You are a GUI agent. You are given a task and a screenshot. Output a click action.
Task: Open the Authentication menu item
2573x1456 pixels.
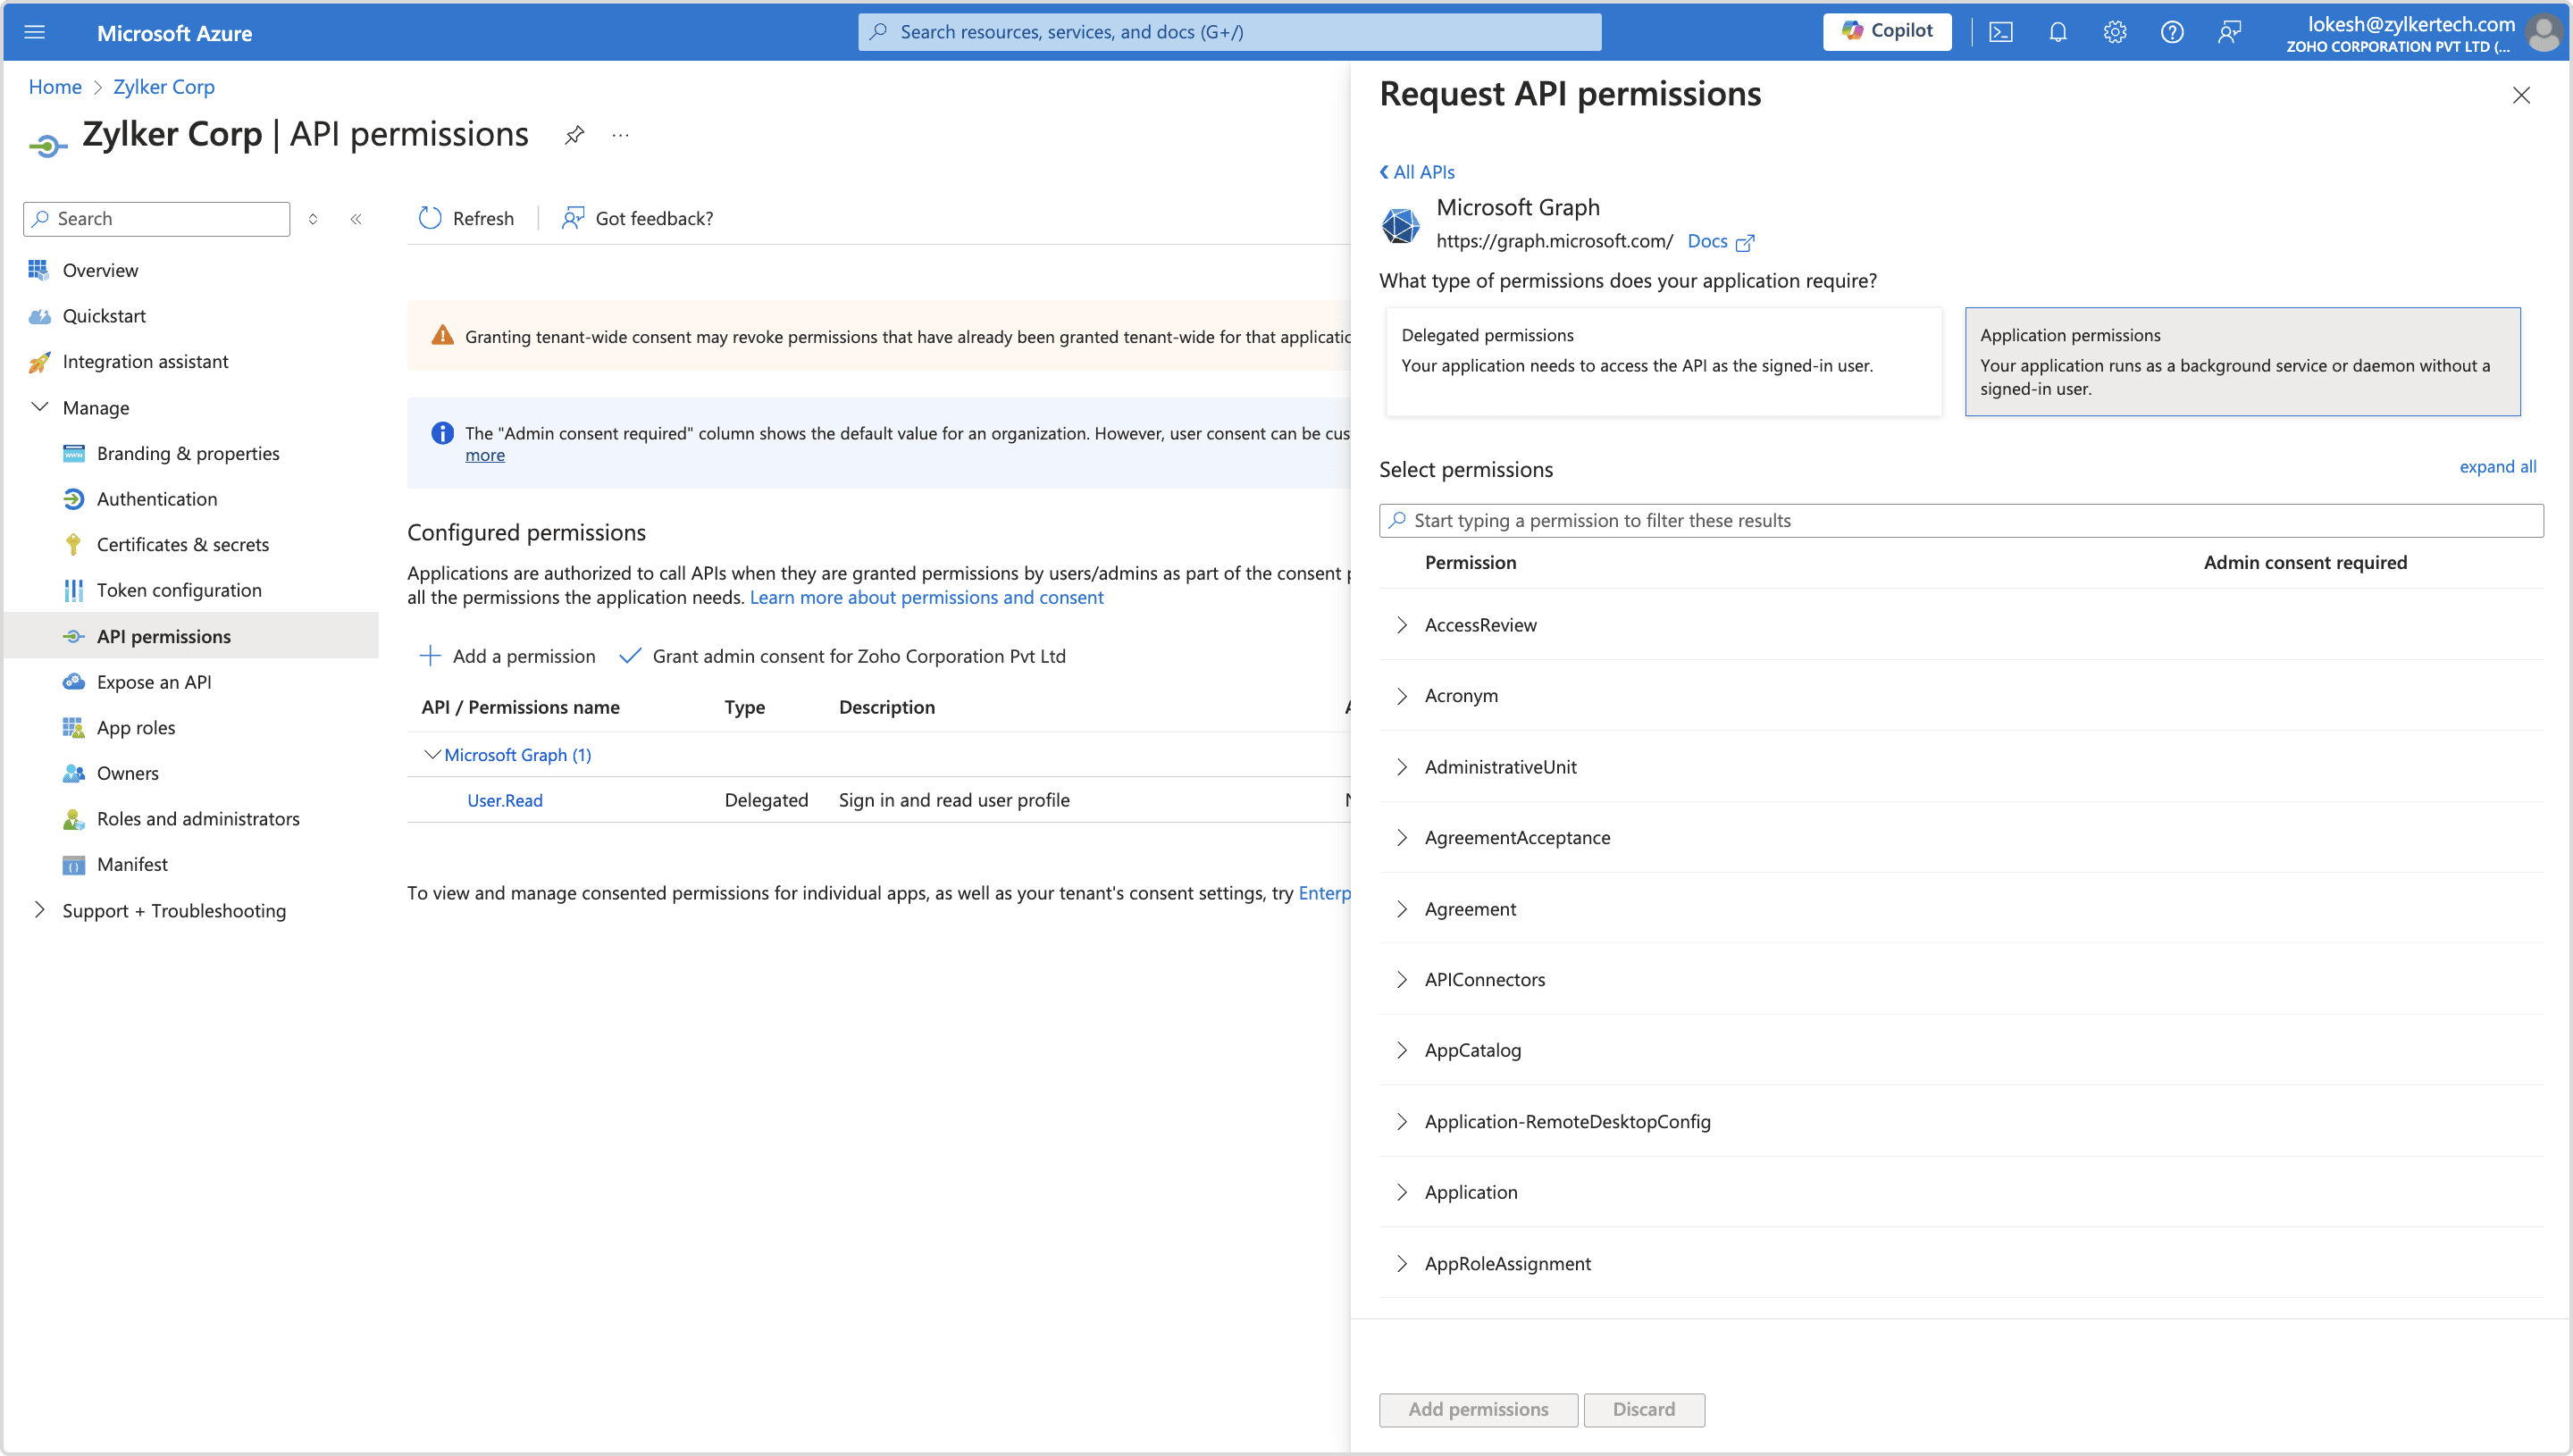[x=156, y=499]
